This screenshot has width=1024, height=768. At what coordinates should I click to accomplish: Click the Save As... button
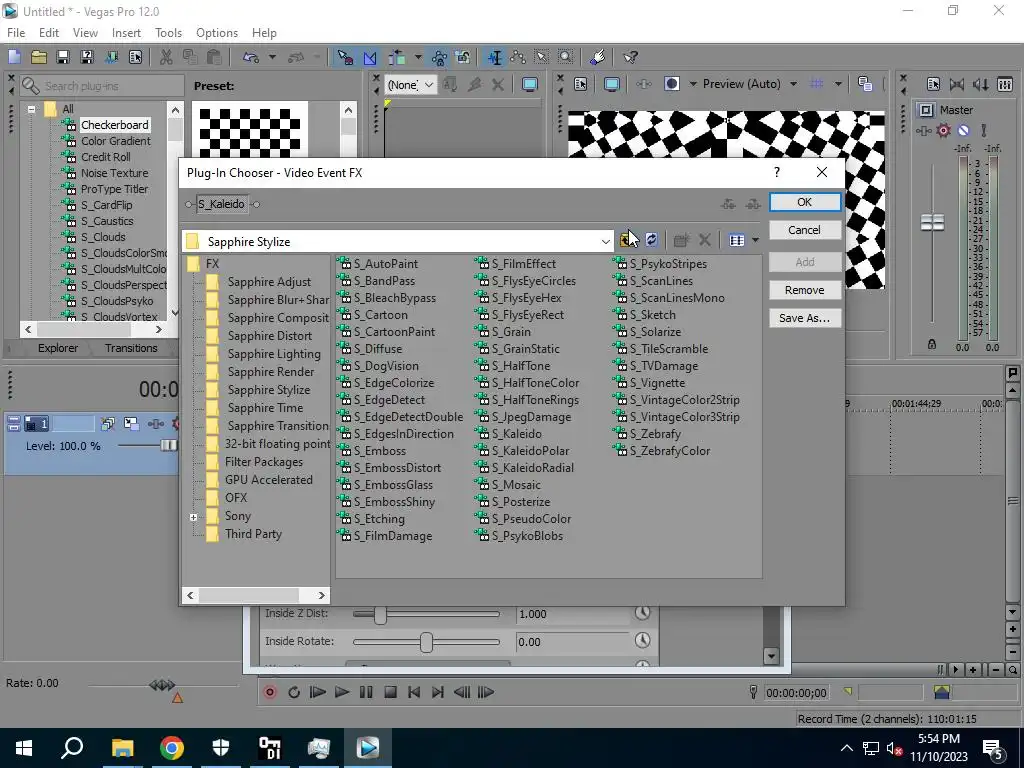(805, 318)
